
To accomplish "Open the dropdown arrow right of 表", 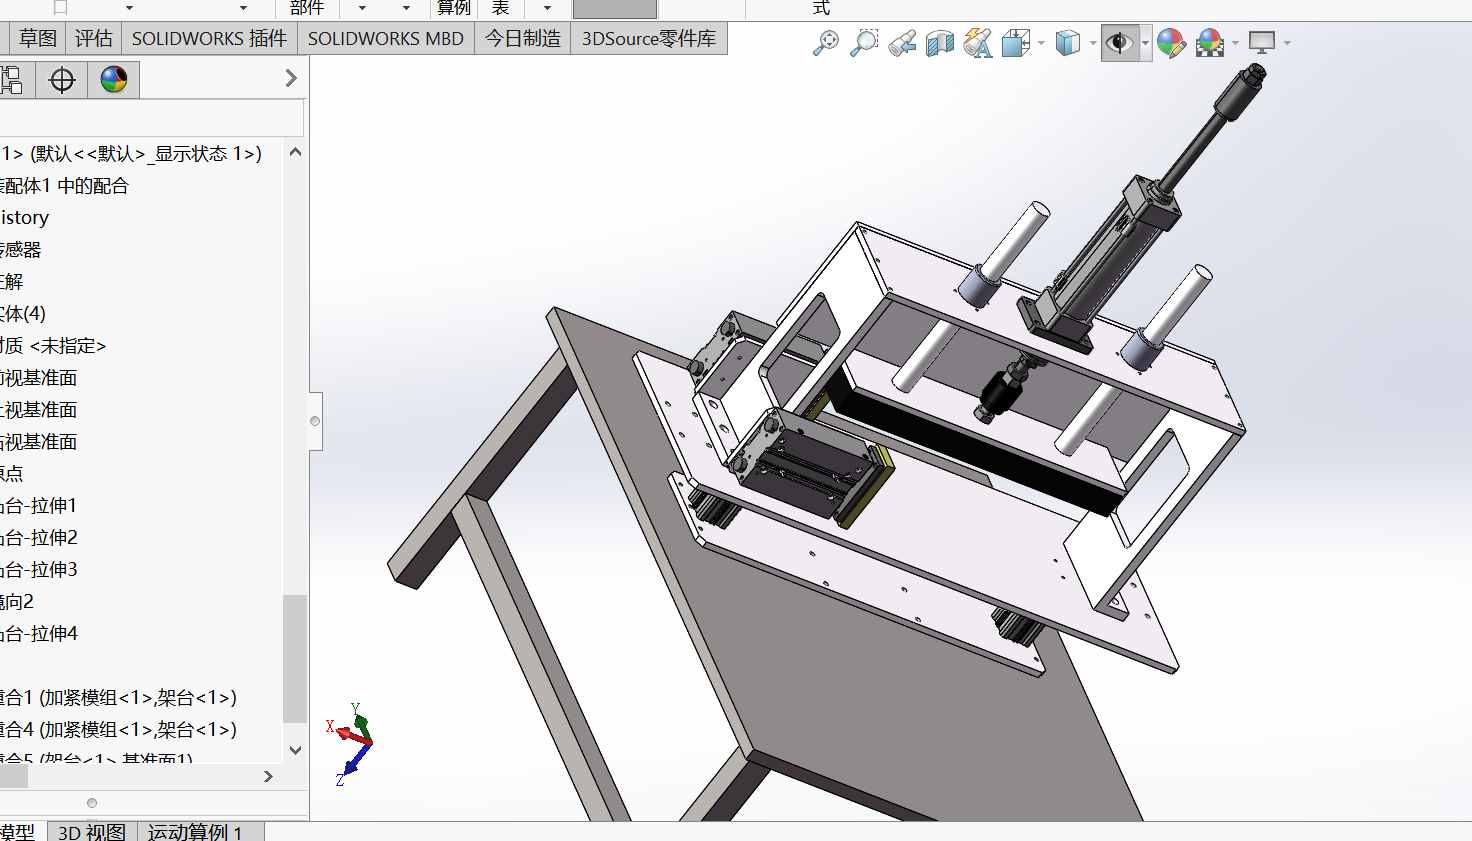I will (x=547, y=8).
